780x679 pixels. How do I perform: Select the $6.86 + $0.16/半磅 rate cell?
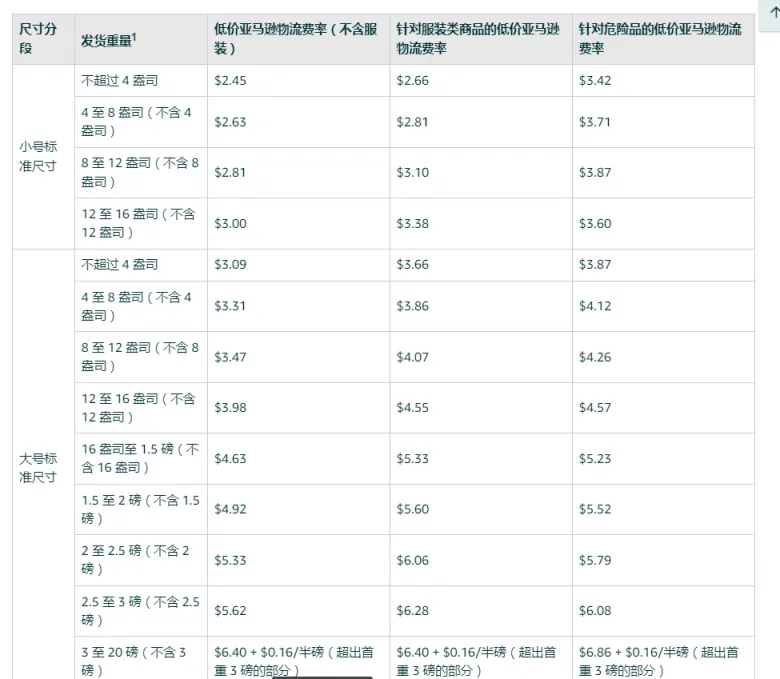[x=663, y=658]
